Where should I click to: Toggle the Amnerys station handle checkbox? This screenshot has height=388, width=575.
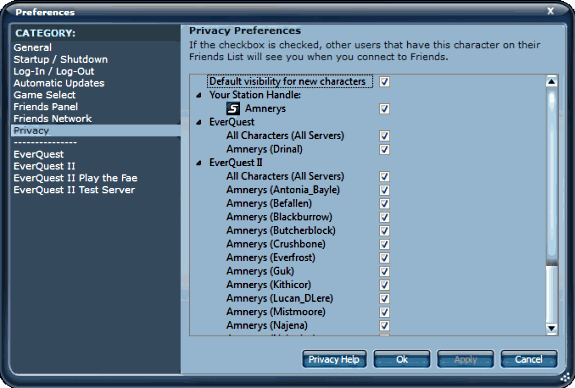pos(384,109)
